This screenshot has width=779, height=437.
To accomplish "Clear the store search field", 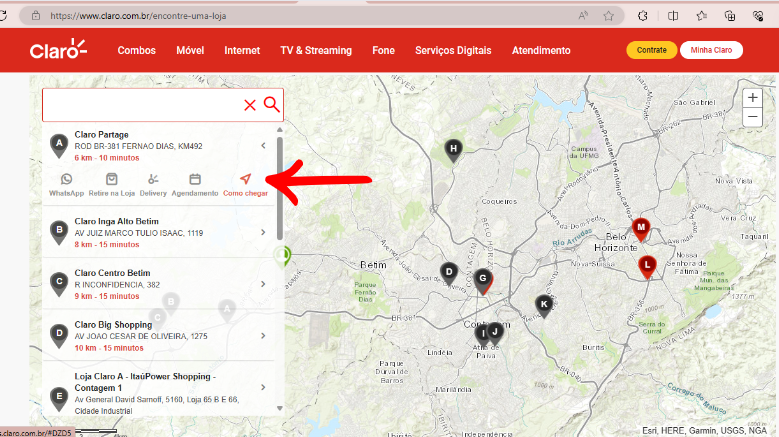I will tap(250, 105).
